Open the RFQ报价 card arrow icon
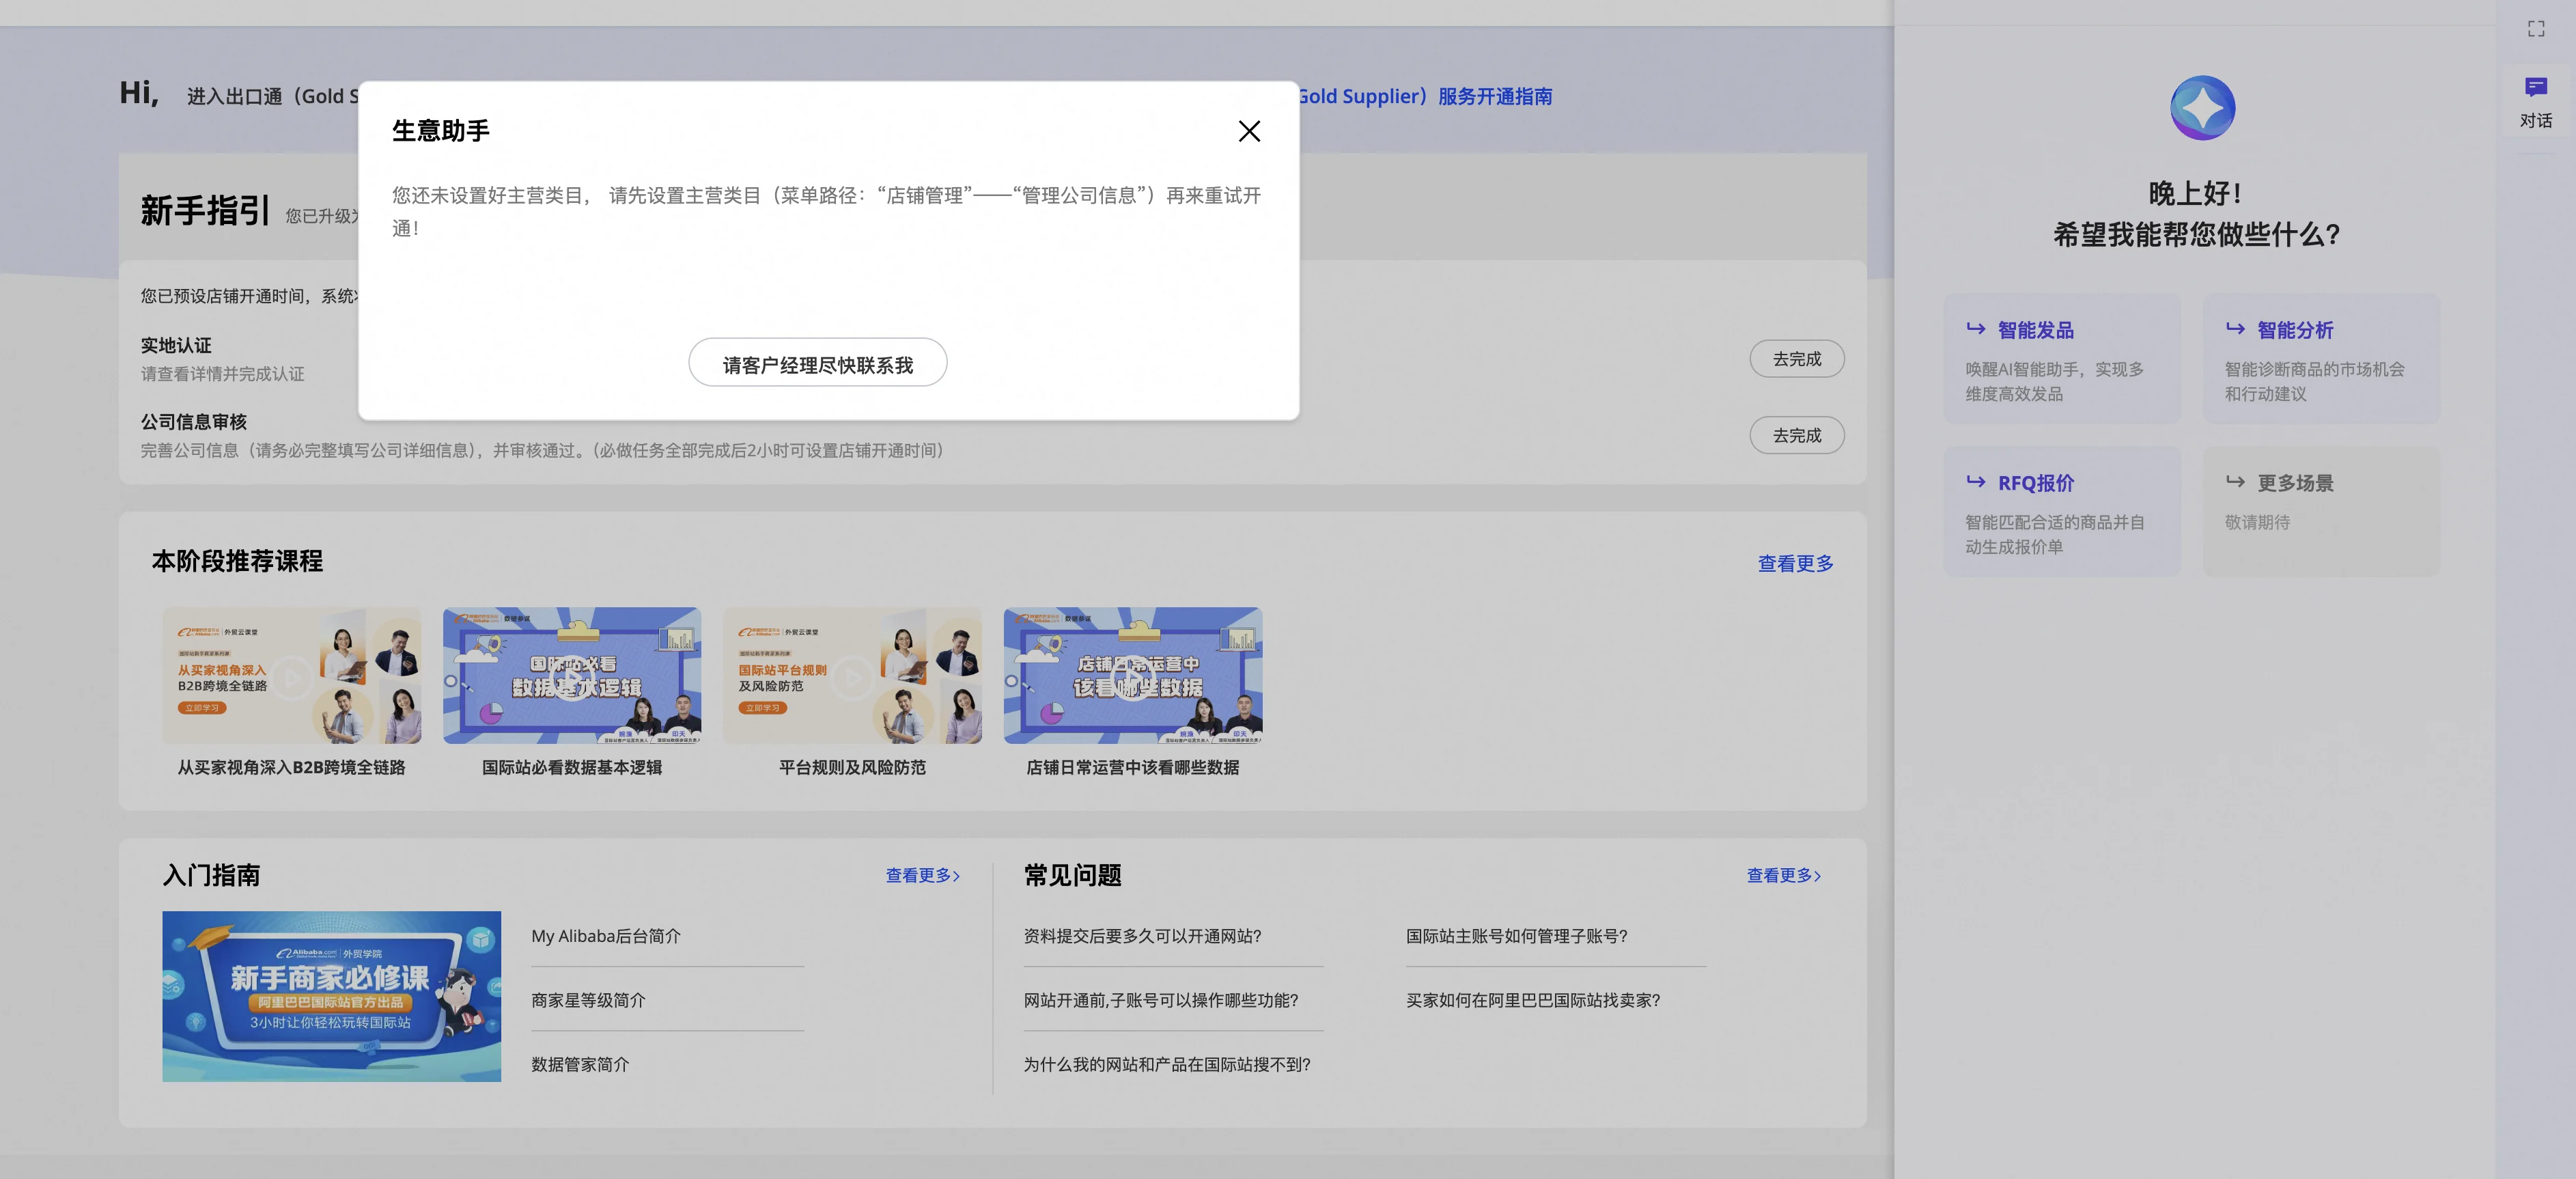The width and height of the screenshot is (2576, 1179). tap(1975, 482)
